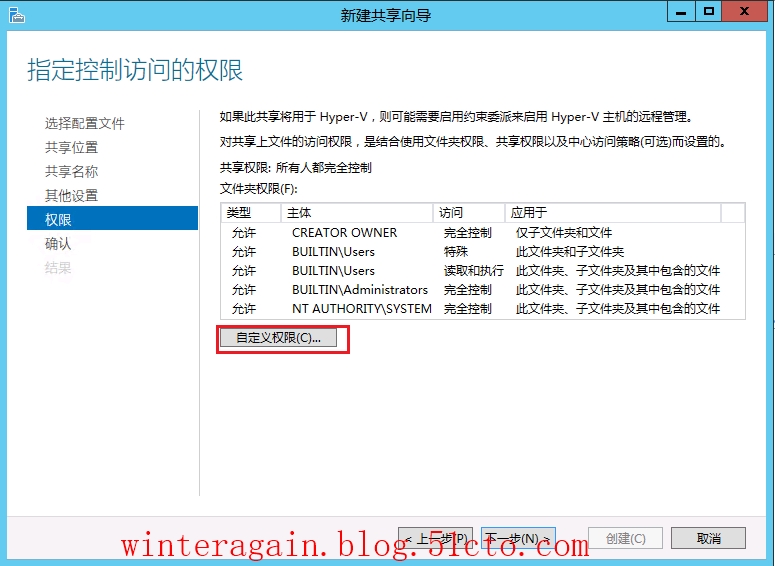Go to 共享位置 step
Image resolution: width=775 pixels, height=566 pixels.
71,147
